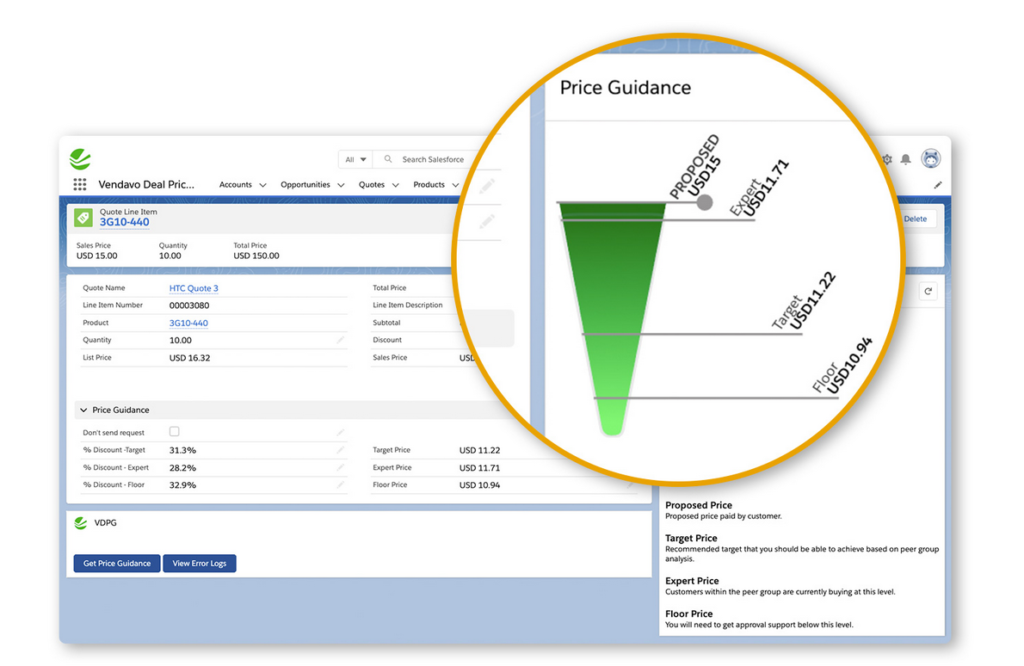Click the Get Price Guidance button
Image resolution: width=1024 pixels, height=666 pixels.
tap(116, 563)
